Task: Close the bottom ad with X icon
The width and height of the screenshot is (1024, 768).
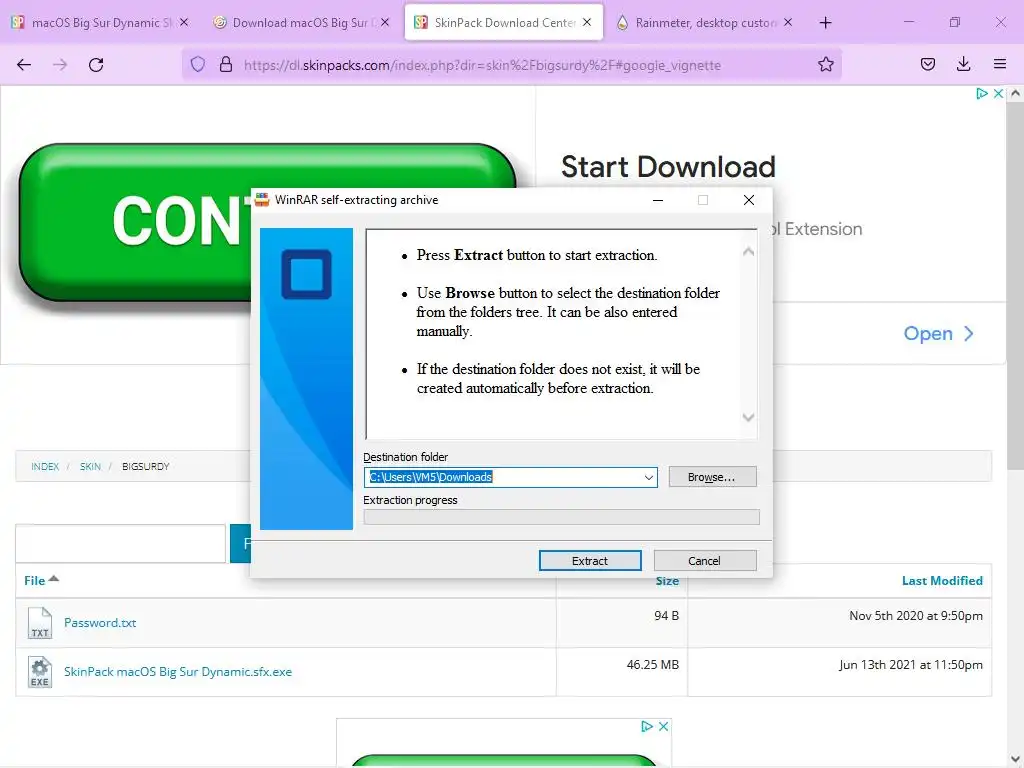Action: tap(664, 726)
